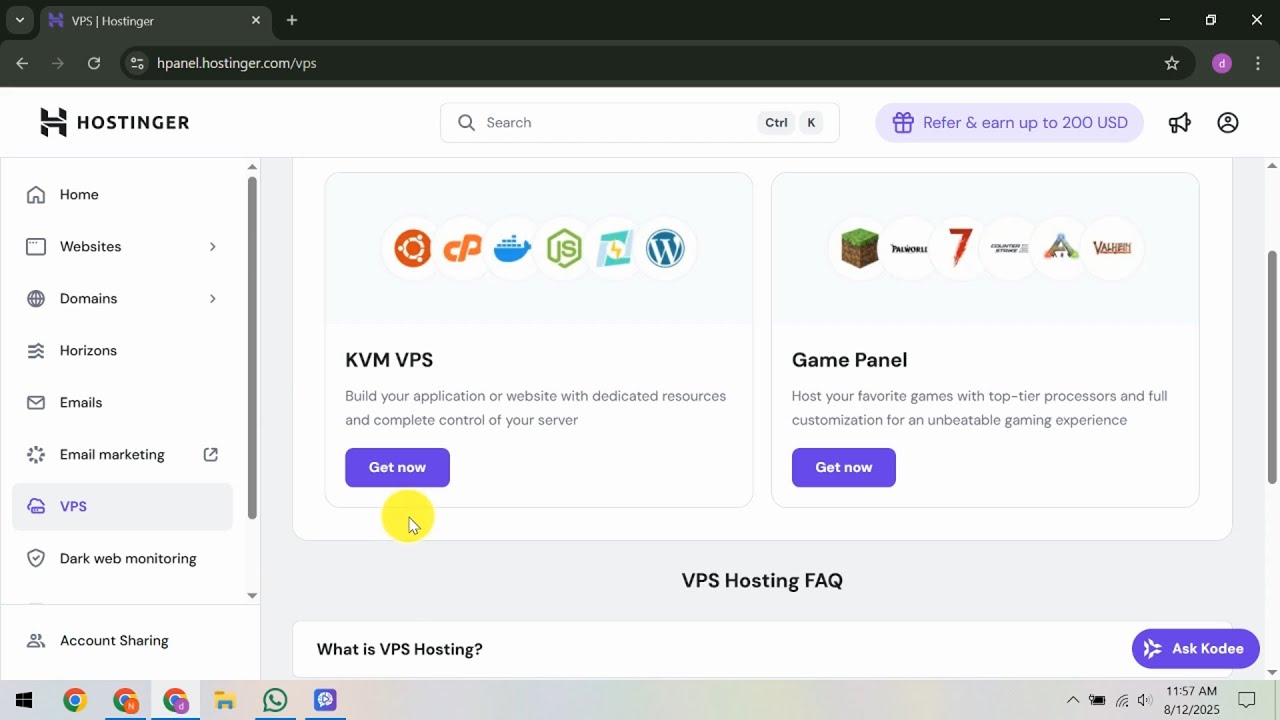
Task: Open the announcements megaphone icon
Action: (x=1180, y=122)
